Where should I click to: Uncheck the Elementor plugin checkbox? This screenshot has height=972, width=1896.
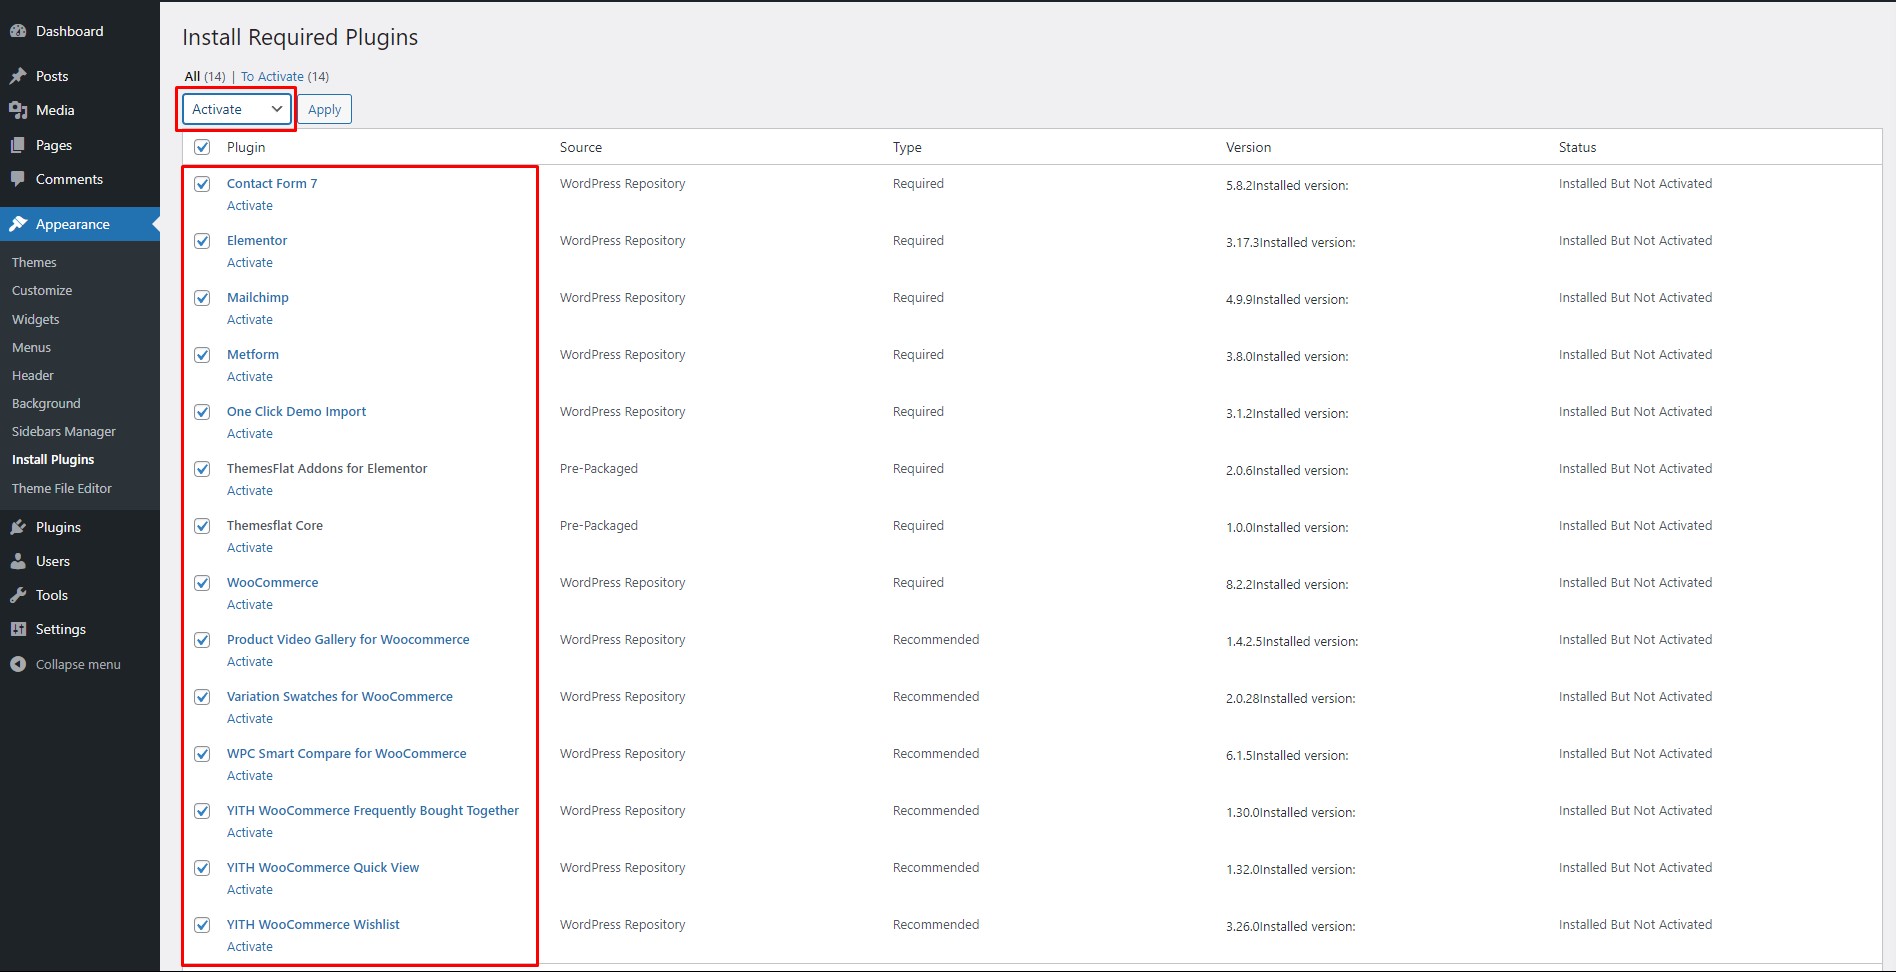coord(202,241)
